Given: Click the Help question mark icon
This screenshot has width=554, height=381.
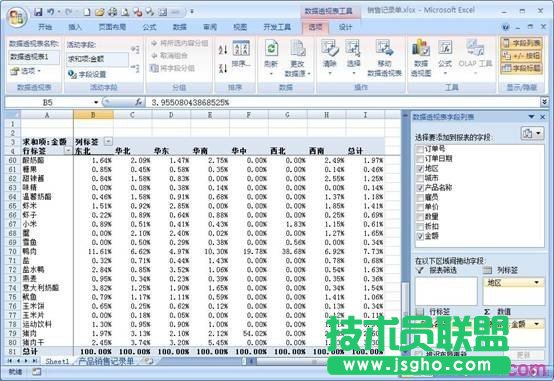Looking at the screenshot, I should pyautogui.click(x=506, y=27).
